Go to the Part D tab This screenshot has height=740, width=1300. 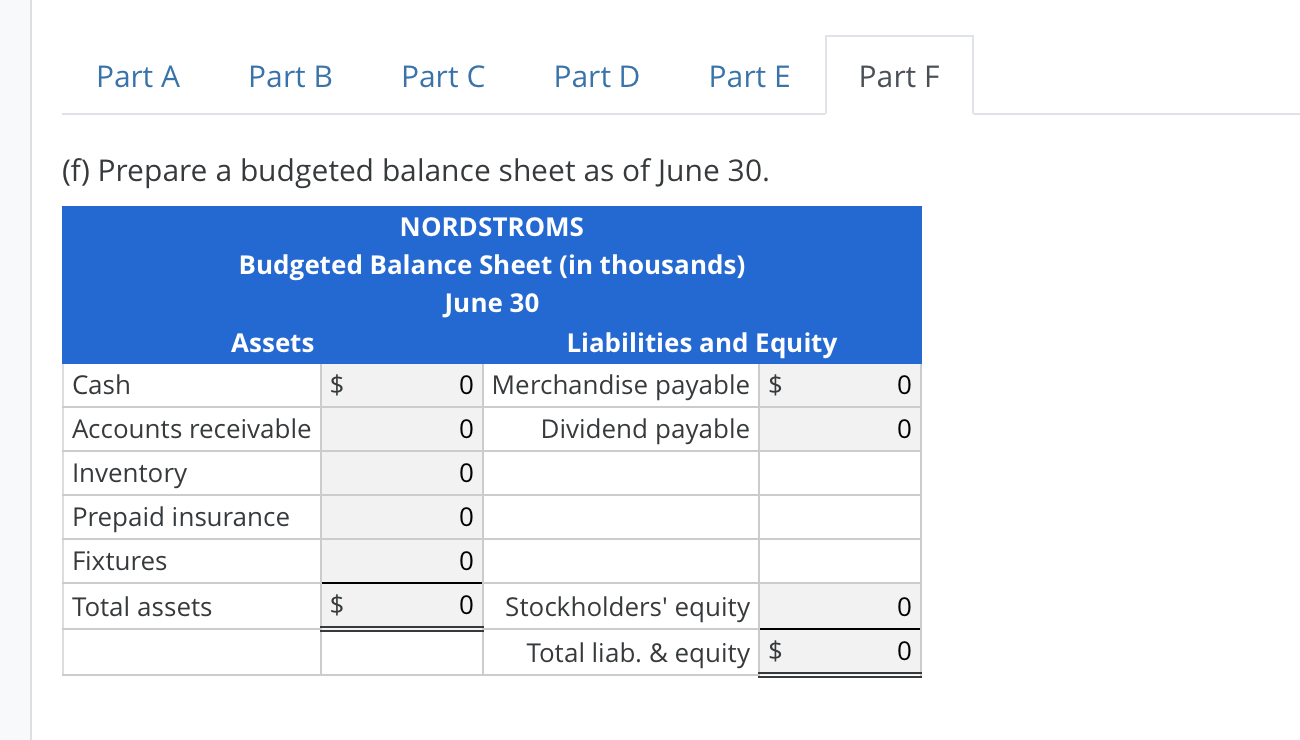coord(597,76)
